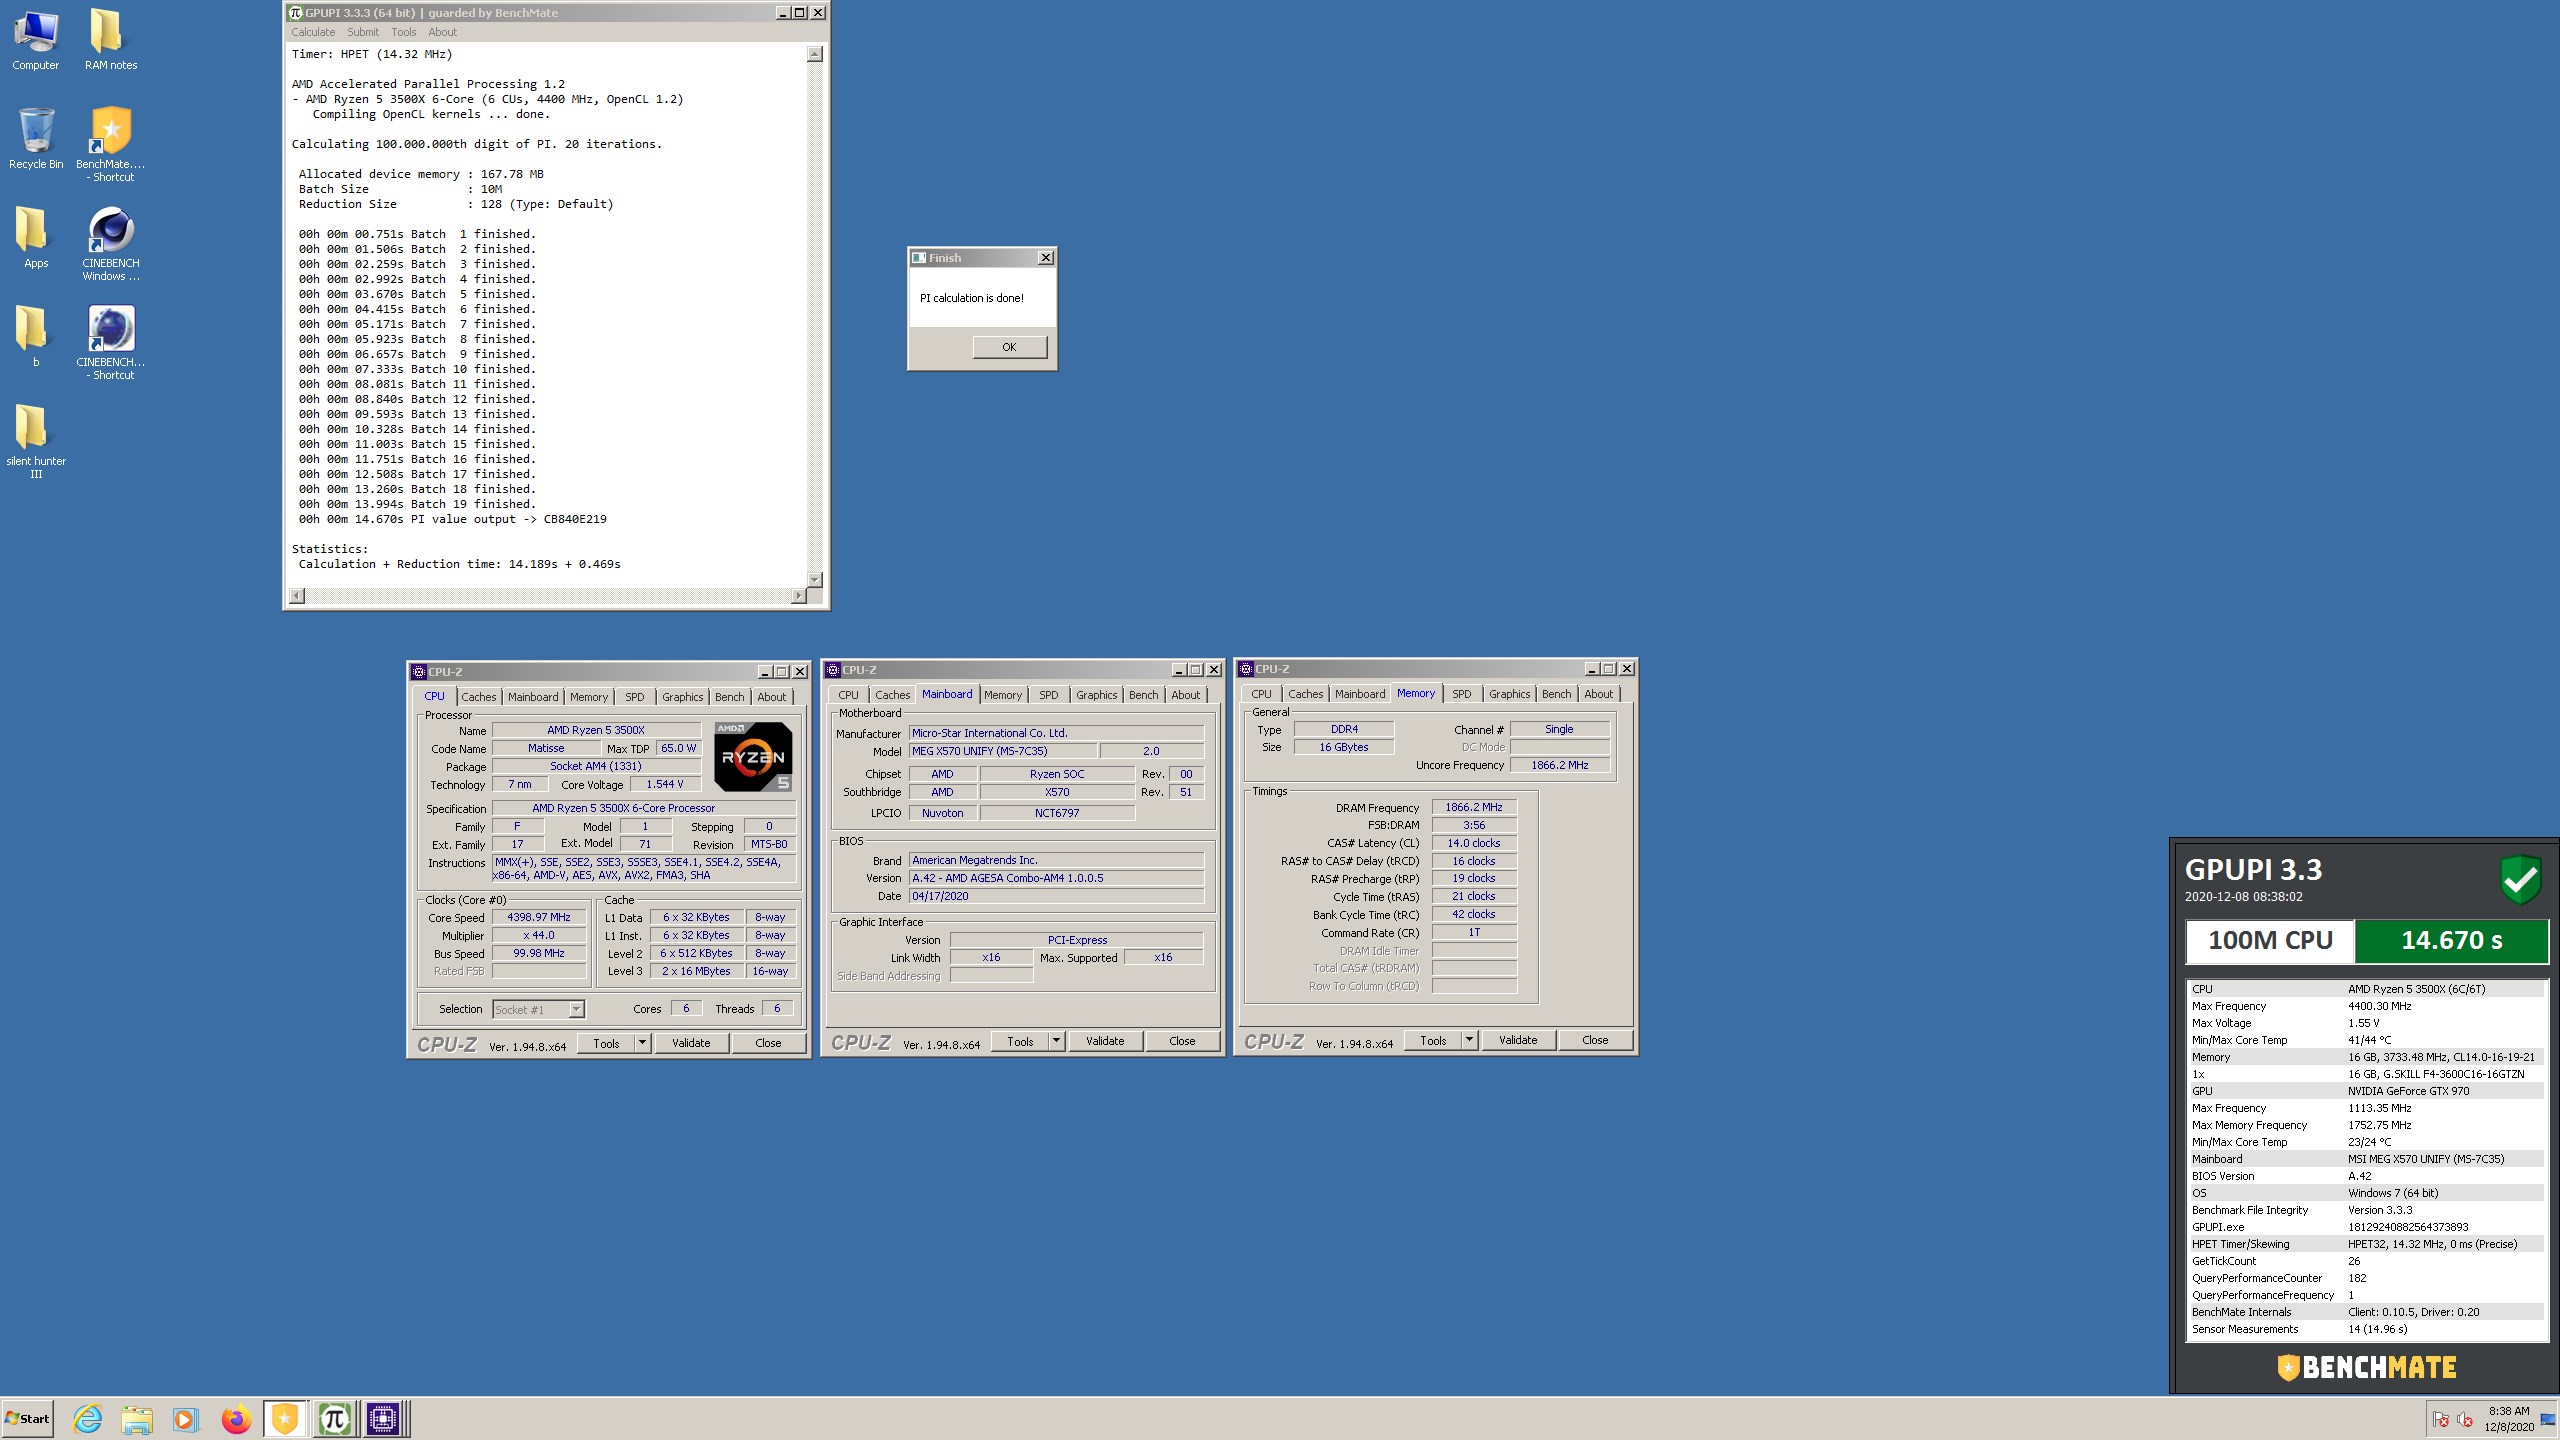Open the Computer desktop icon
2560x1440 pixels.
pos(36,40)
